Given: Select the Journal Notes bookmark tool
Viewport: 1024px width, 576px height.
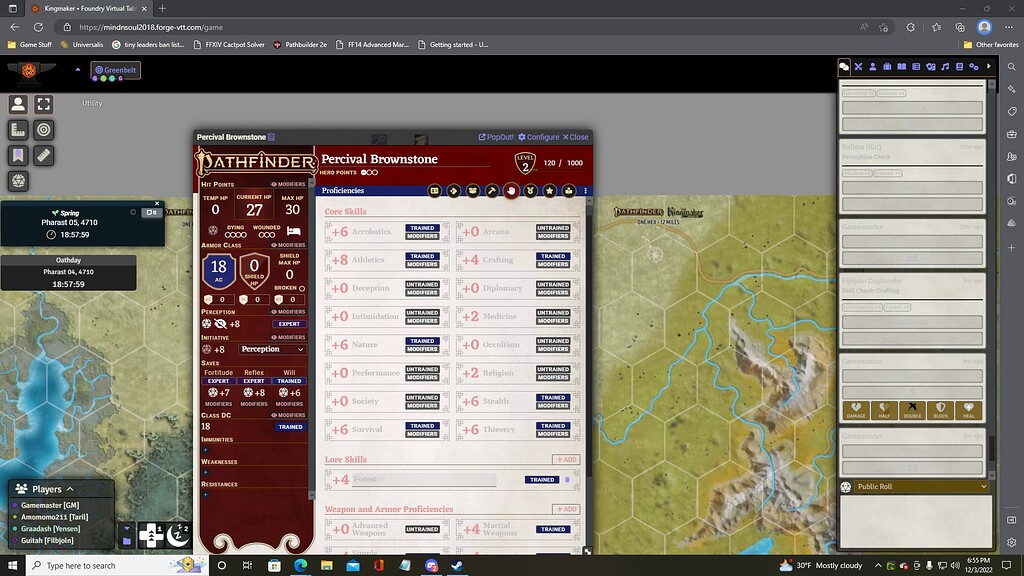Looking at the screenshot, I should click(18, 155).
